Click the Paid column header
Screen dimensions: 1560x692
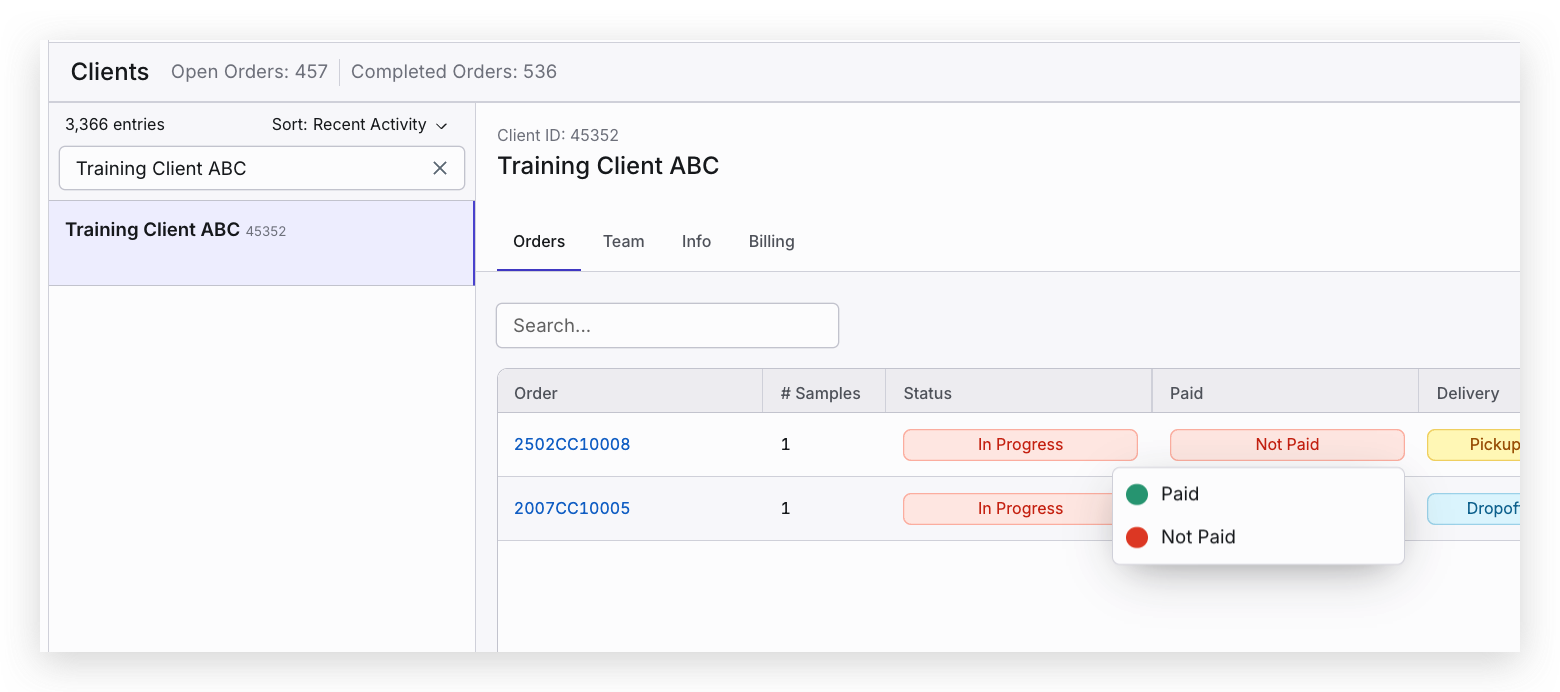1285,393
